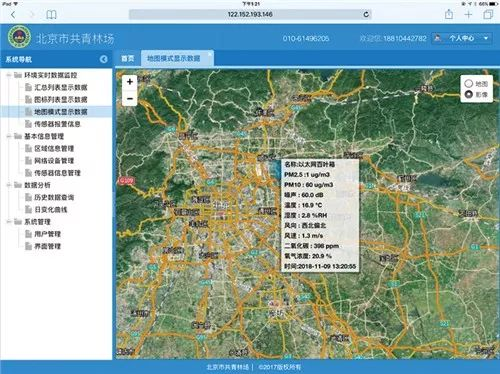Viewport: 500px width, 374px height.
Task: Tap the Safari share icon
Action: [449, 14]
